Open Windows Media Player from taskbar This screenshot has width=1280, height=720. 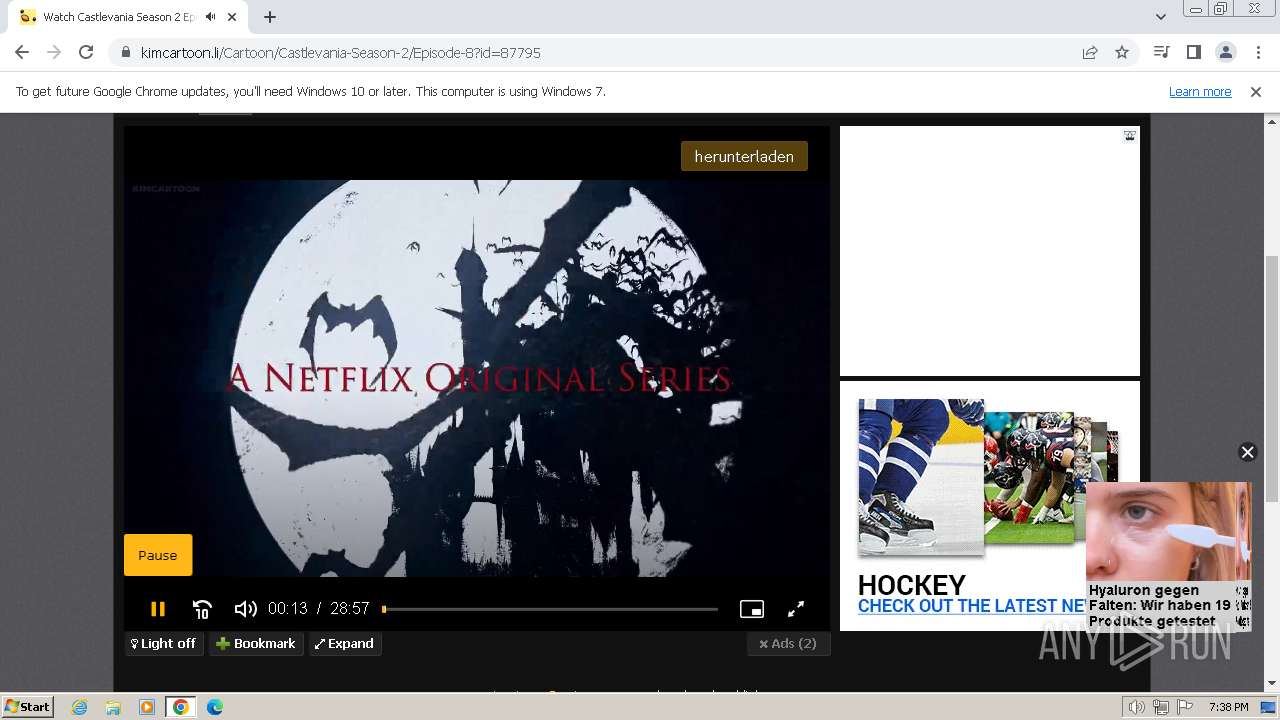click(147, 707)
